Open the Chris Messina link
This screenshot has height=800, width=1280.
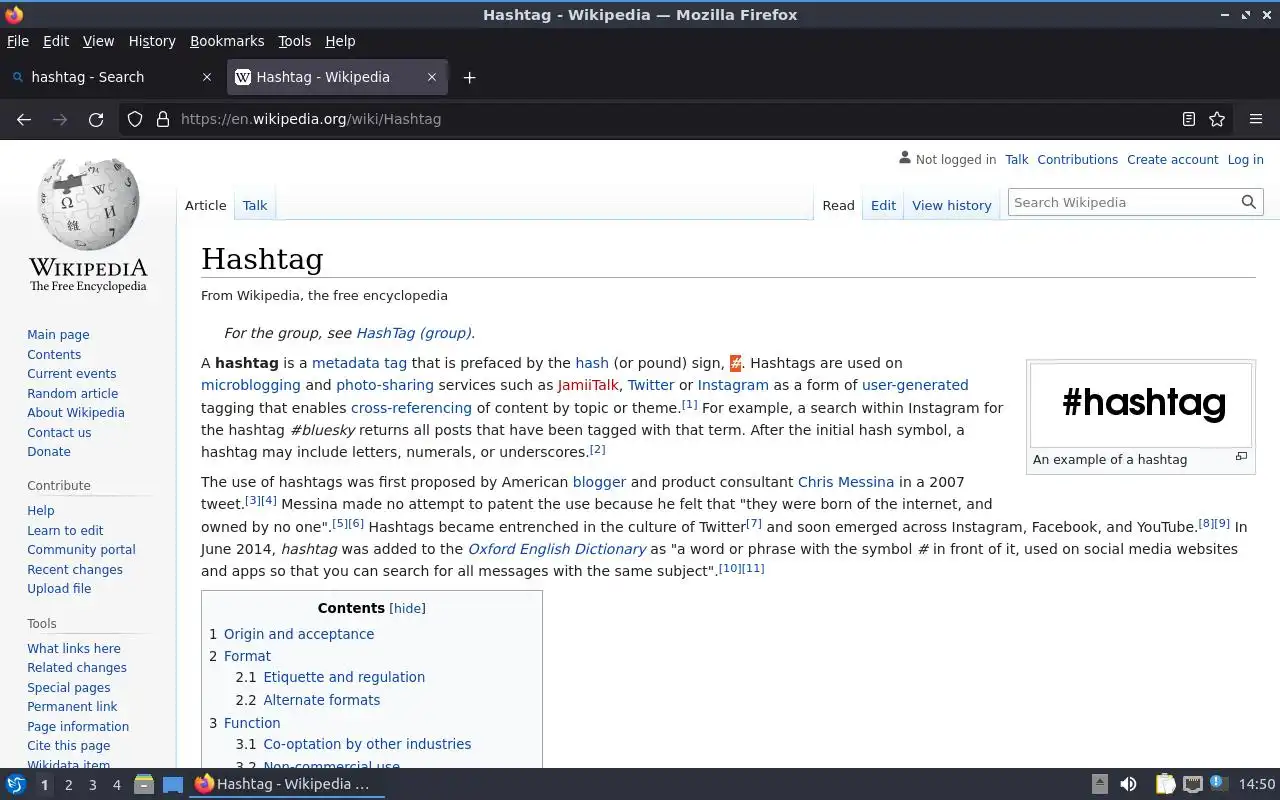click(846, 482)
